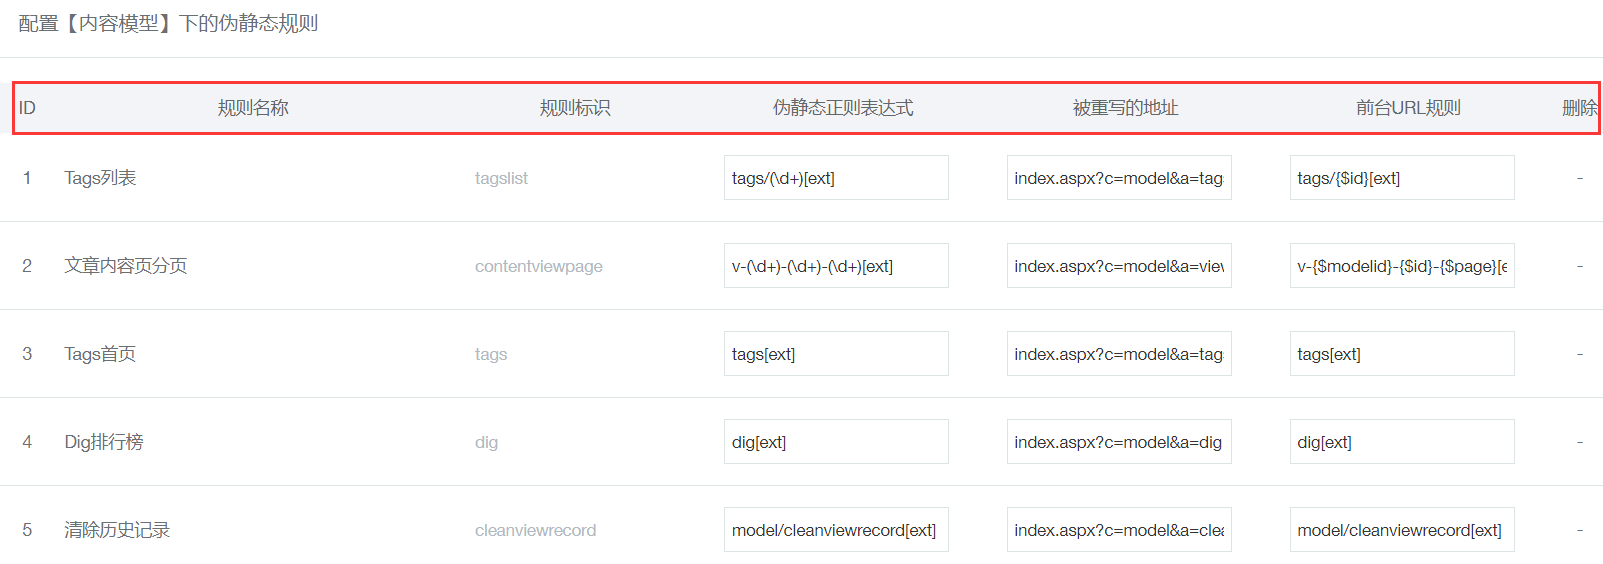This screenshot has width=1603, height=564.
Task: Click rewritten address field in Tags列表 row
Action: click(1119, 178)
